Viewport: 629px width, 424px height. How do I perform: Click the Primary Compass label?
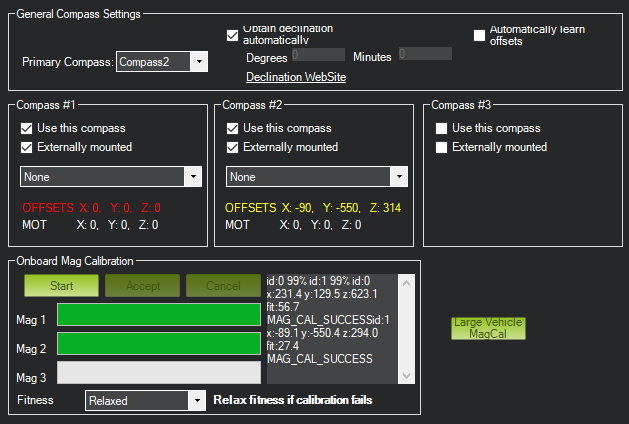[x=68, y=62]
